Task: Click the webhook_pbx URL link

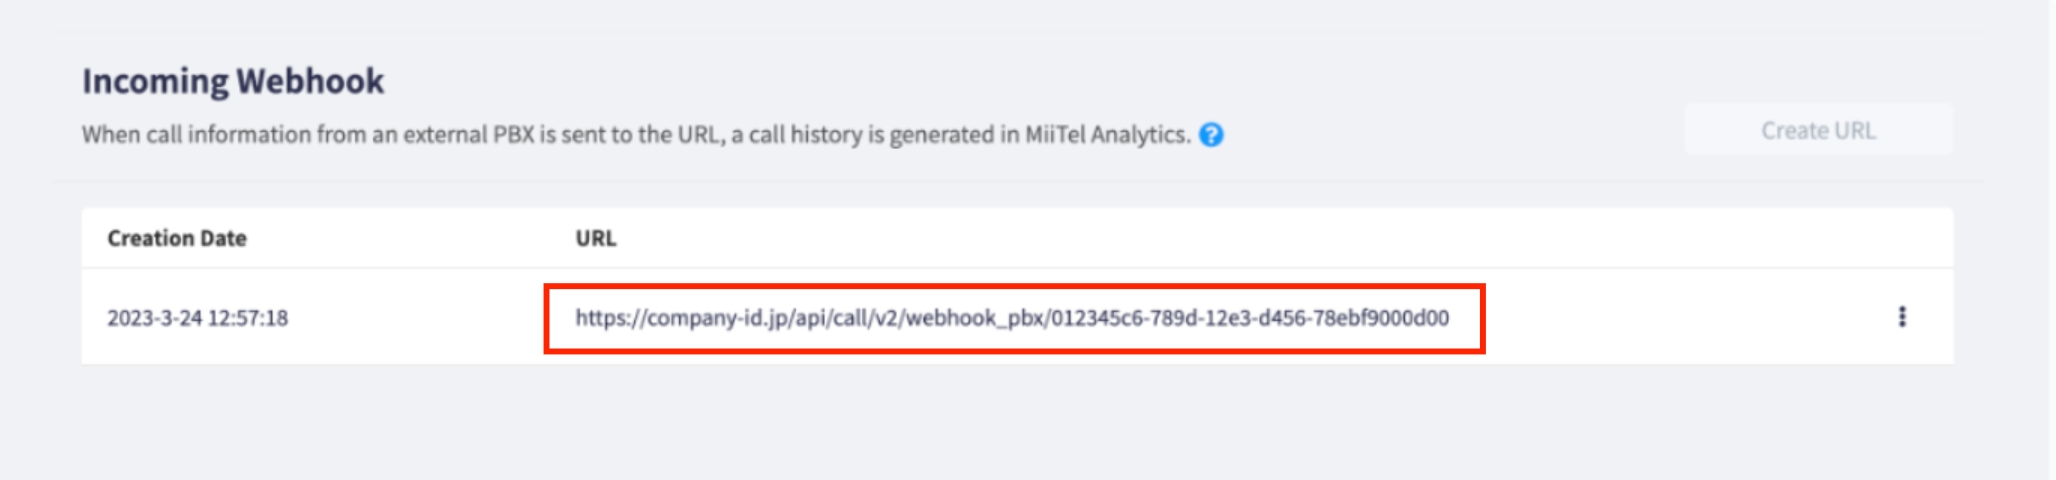Action: point(1011,318)
